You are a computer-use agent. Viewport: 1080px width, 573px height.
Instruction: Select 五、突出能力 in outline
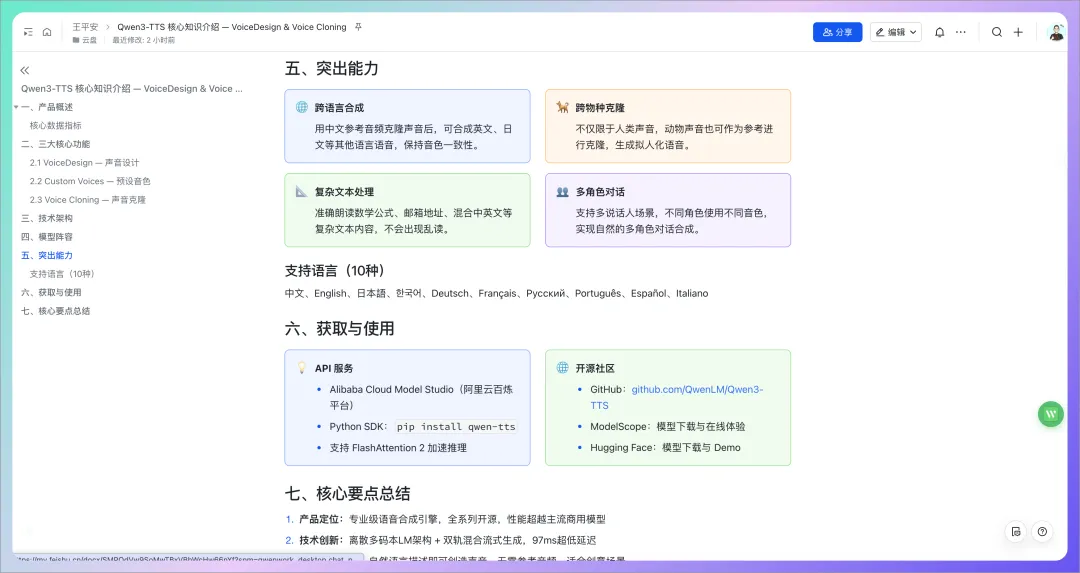click(47, 256)
